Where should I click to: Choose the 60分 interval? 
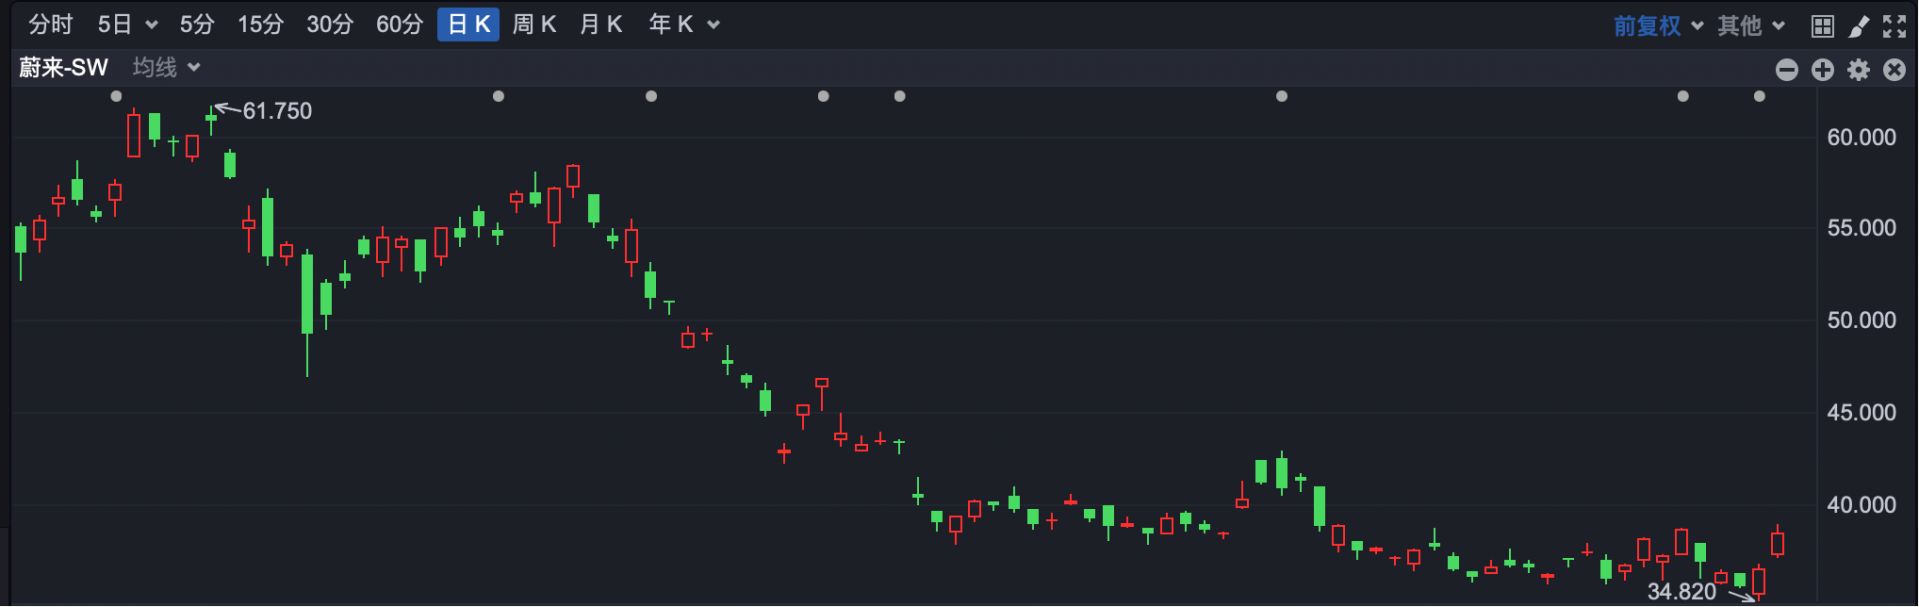pyautogui.click(x=399, y=25)
